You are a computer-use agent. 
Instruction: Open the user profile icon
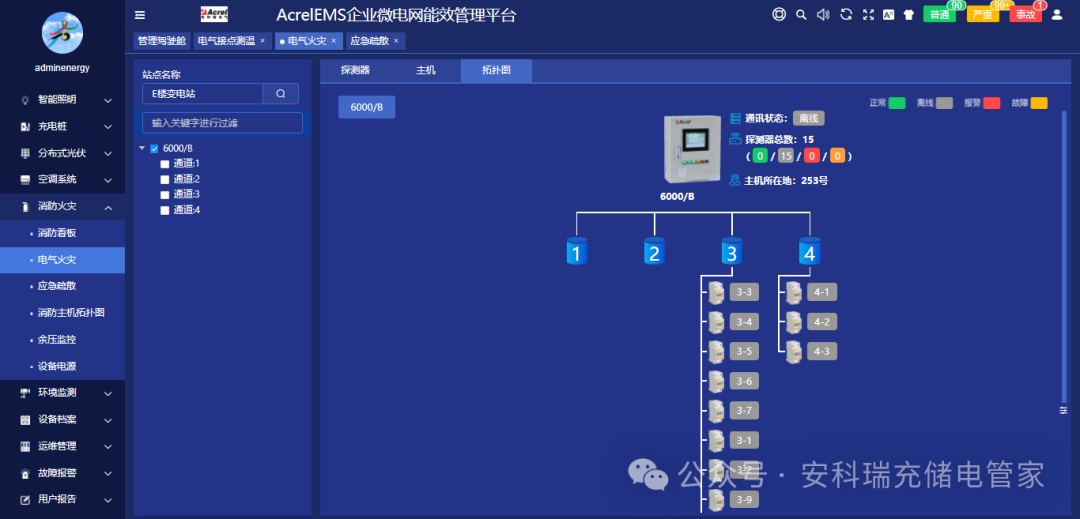pyautogui.click(x=1057, y=14)
